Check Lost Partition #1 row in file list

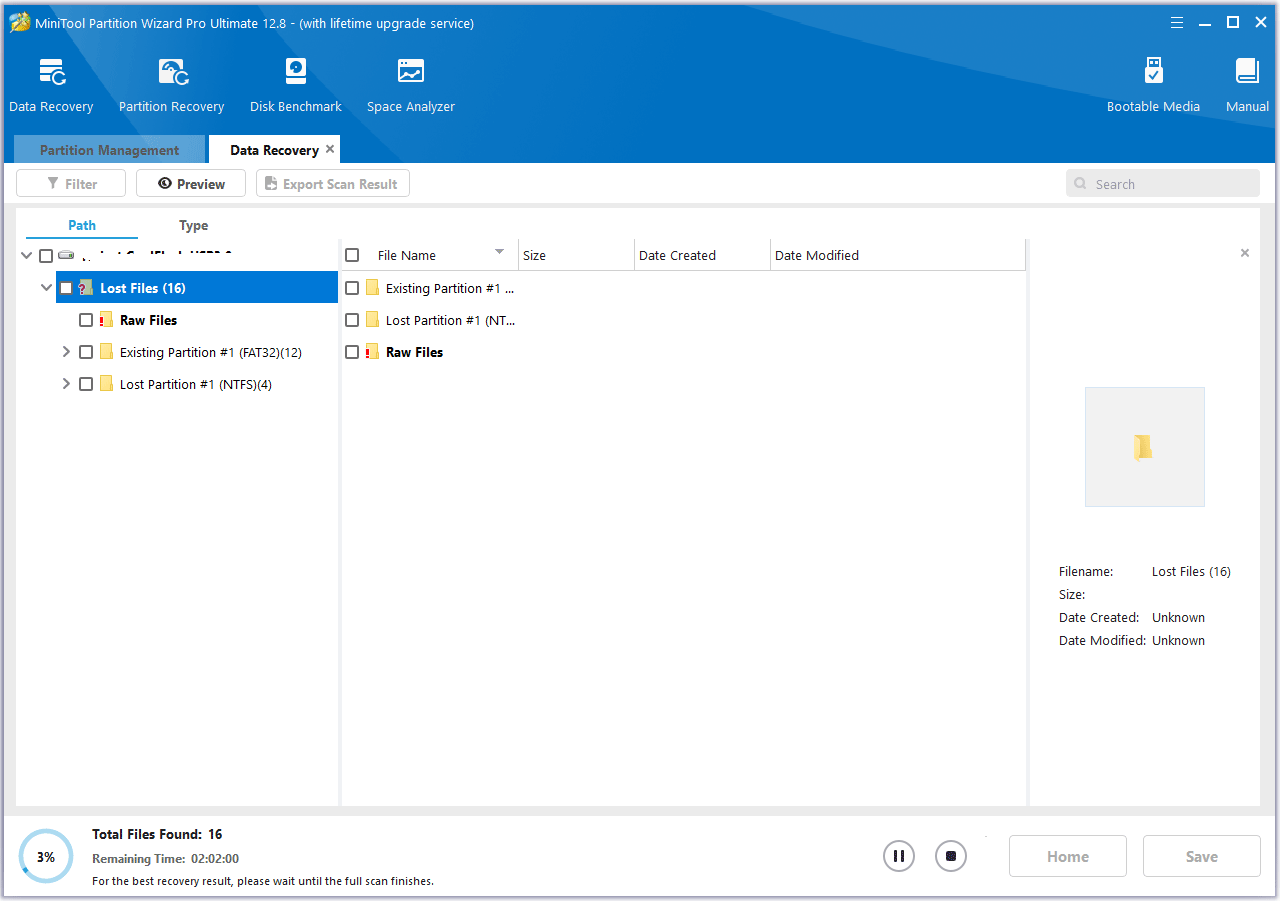point(352,320)
